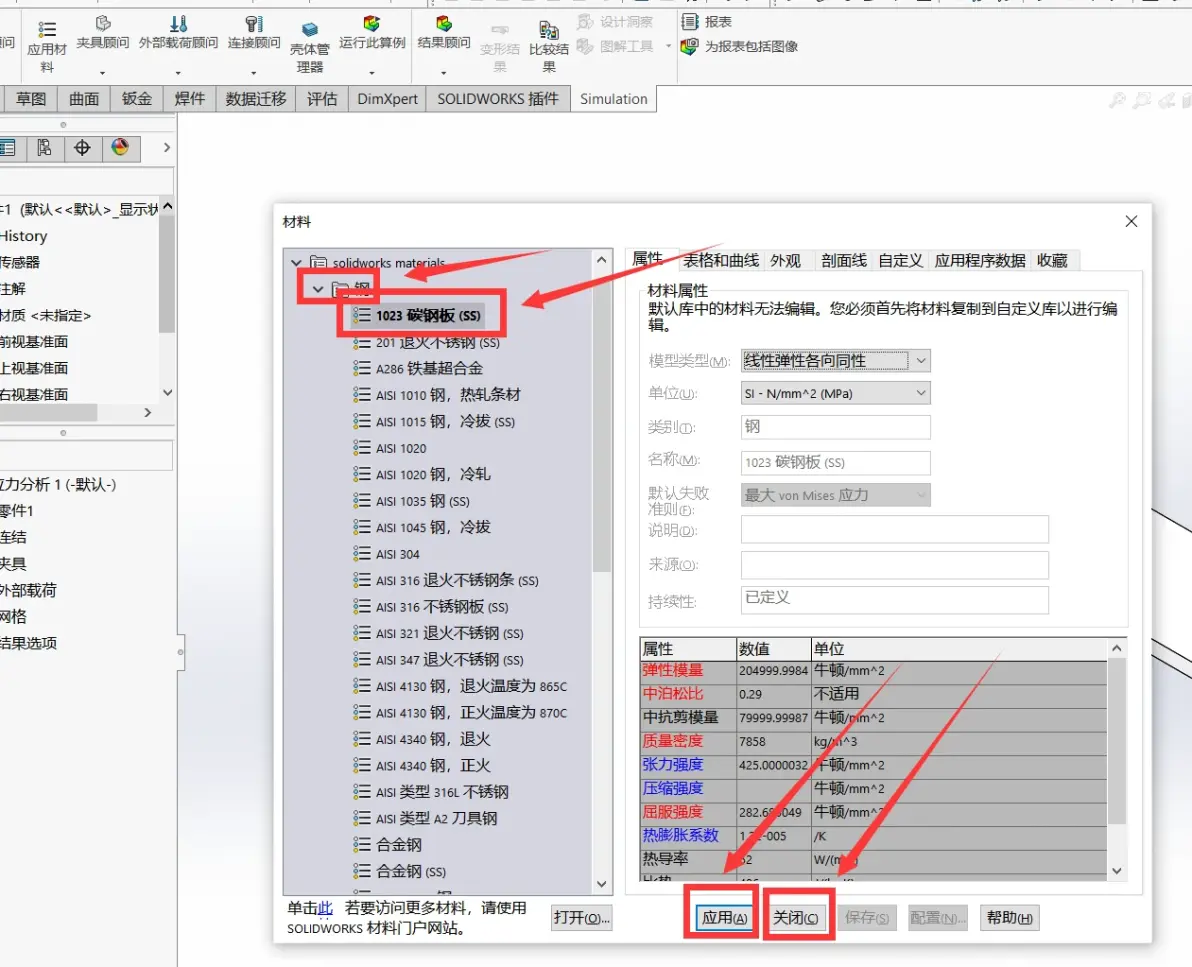Select 材质 <未指定> in feature tree

pos(46,315)
